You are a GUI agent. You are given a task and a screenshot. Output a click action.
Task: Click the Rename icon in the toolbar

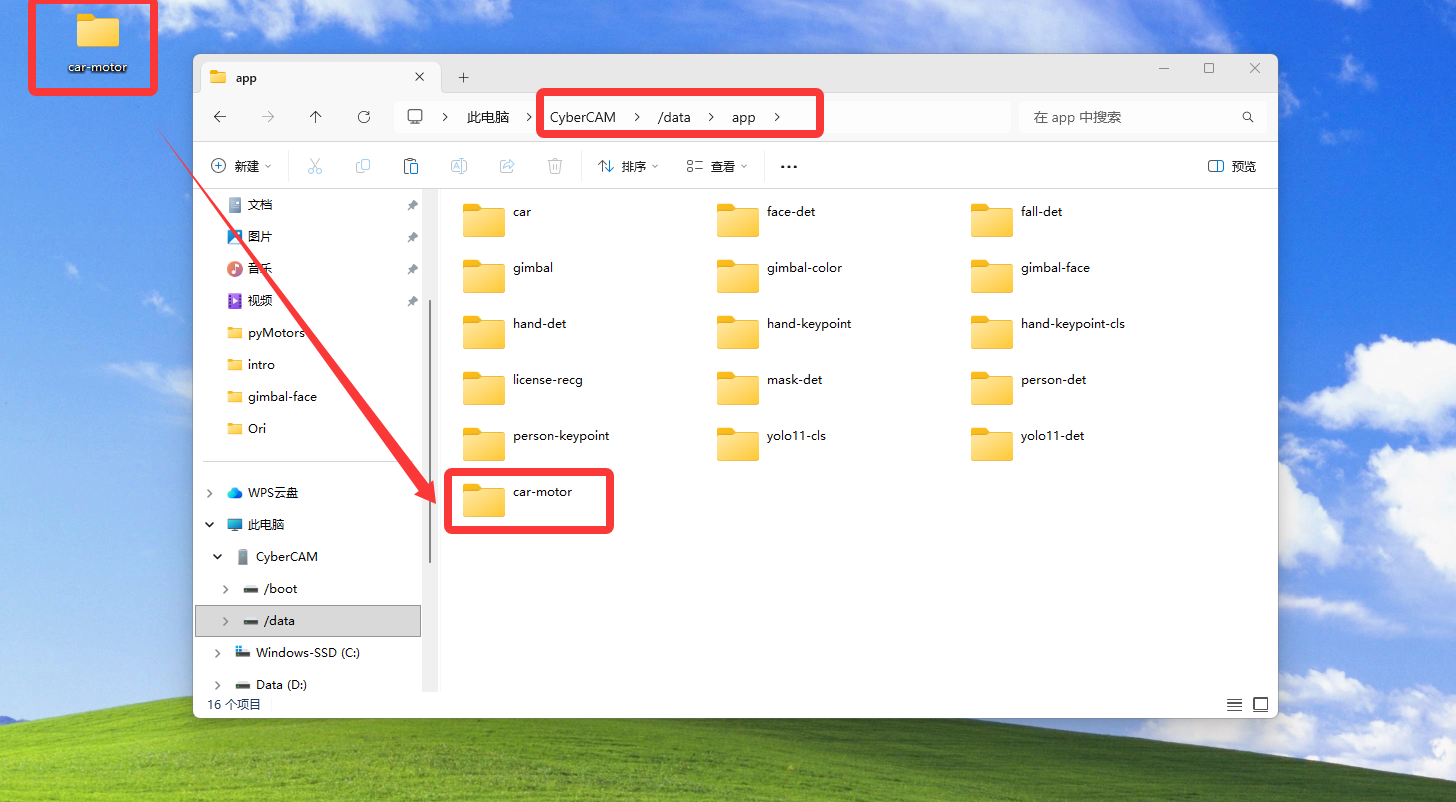pyautogui.click(x=459, y=166)
